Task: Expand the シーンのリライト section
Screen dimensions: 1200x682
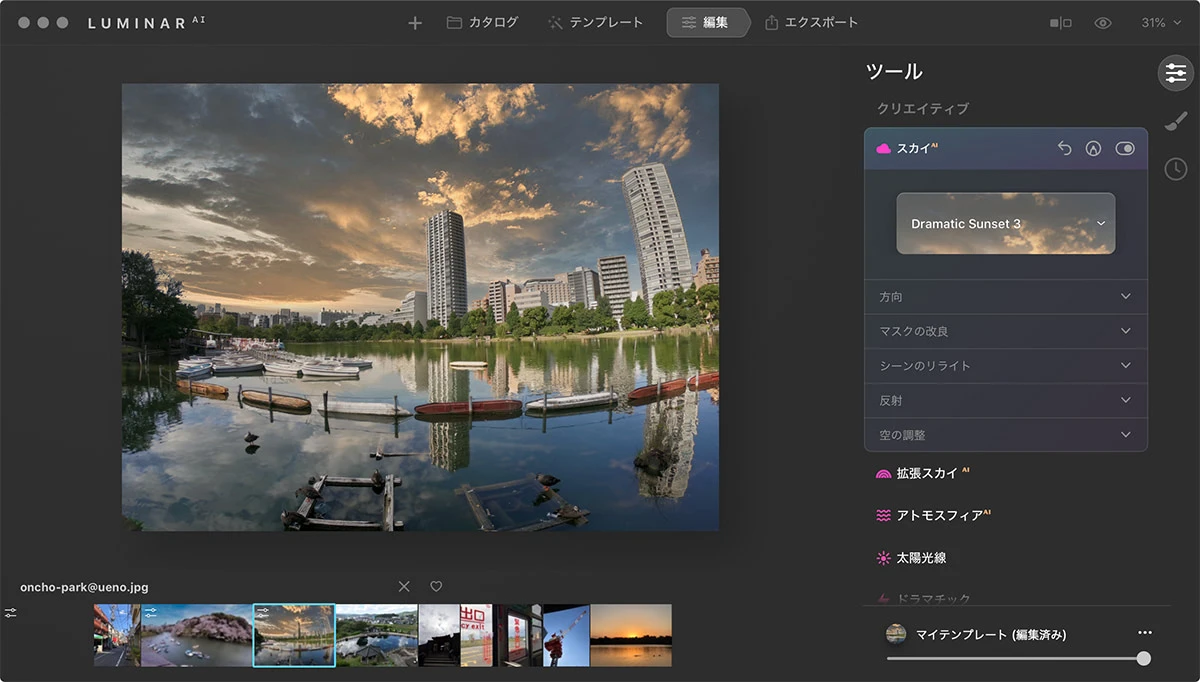Action: click(x=1006, y=366)
